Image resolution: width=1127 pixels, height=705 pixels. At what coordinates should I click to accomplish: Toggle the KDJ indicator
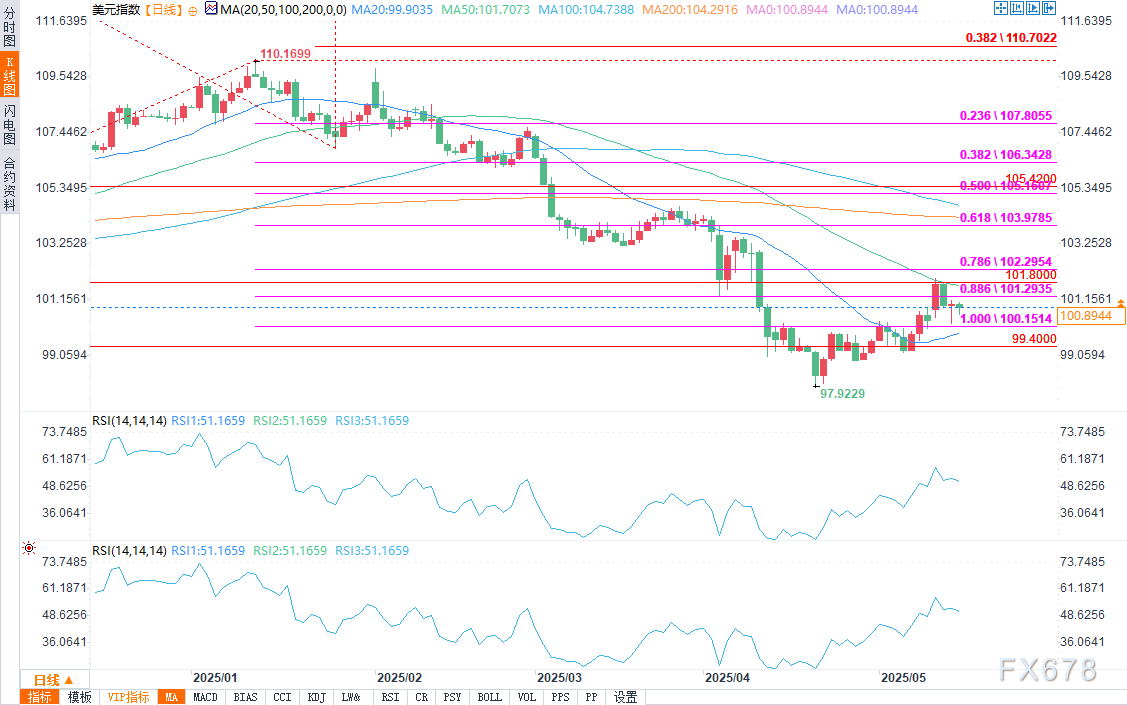[316, 697]
